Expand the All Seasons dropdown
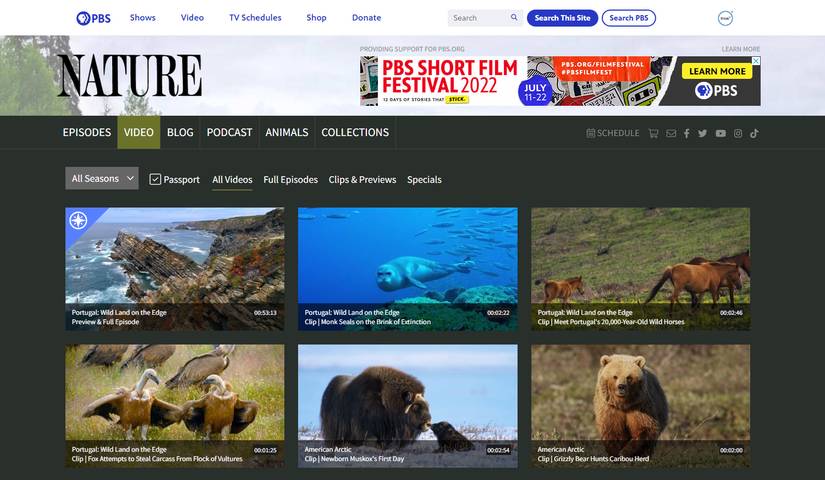The image size is (825, 480). (102, 178)
